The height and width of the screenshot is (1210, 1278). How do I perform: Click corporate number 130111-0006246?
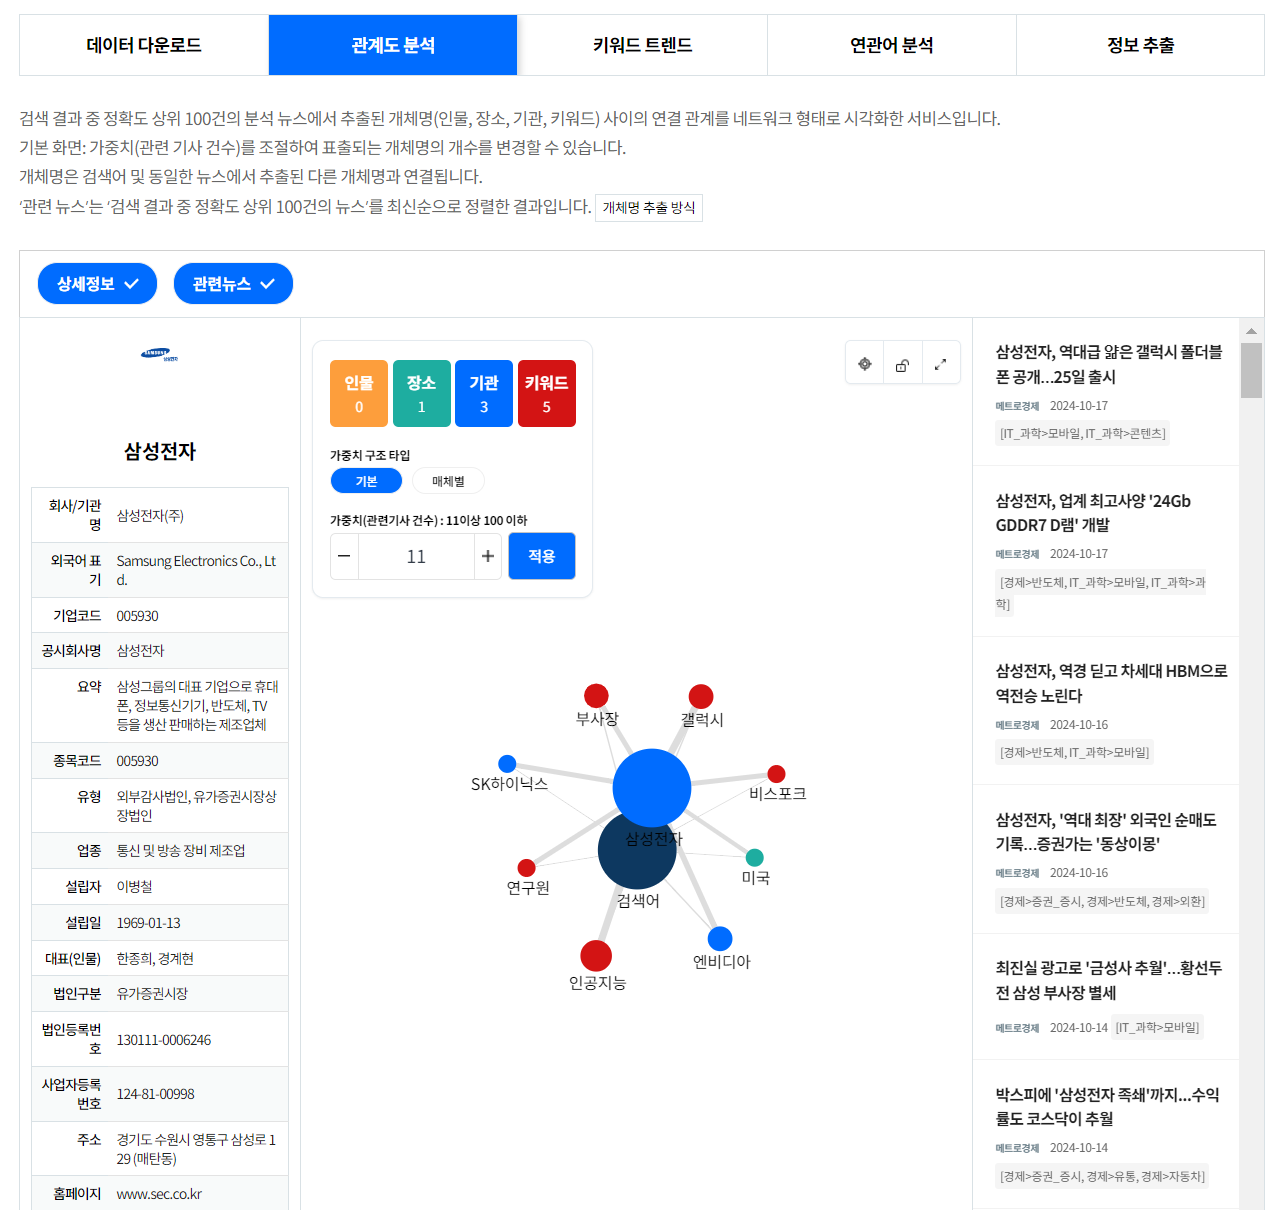pyautogui.click(x=163, y=1040)
